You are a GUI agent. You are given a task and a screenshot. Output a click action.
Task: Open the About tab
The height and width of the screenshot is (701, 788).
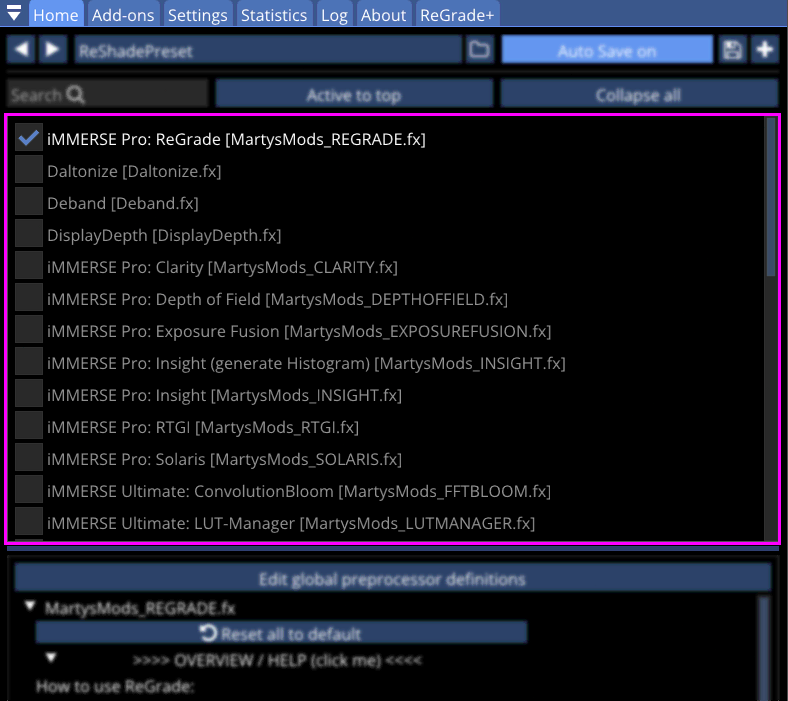(x=383, y=14)
